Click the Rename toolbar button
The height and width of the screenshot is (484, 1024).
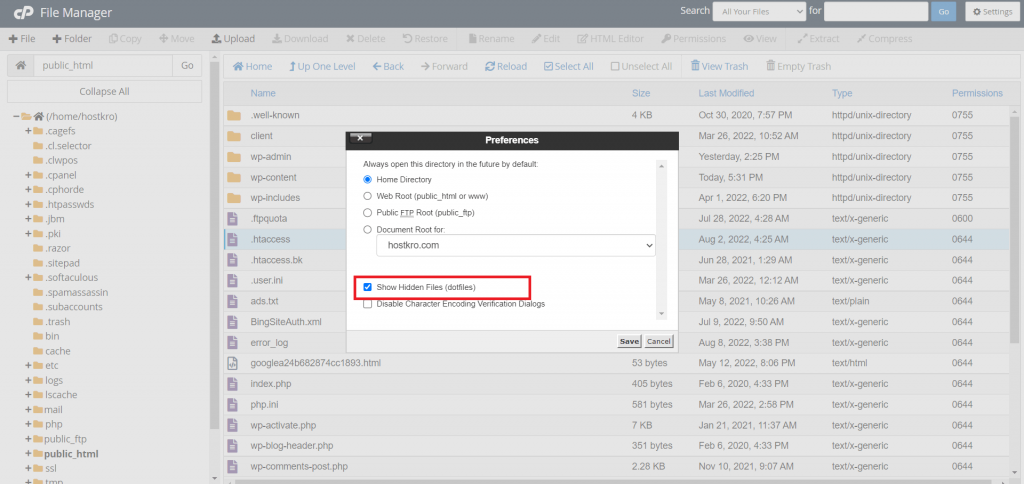point(490,39)
